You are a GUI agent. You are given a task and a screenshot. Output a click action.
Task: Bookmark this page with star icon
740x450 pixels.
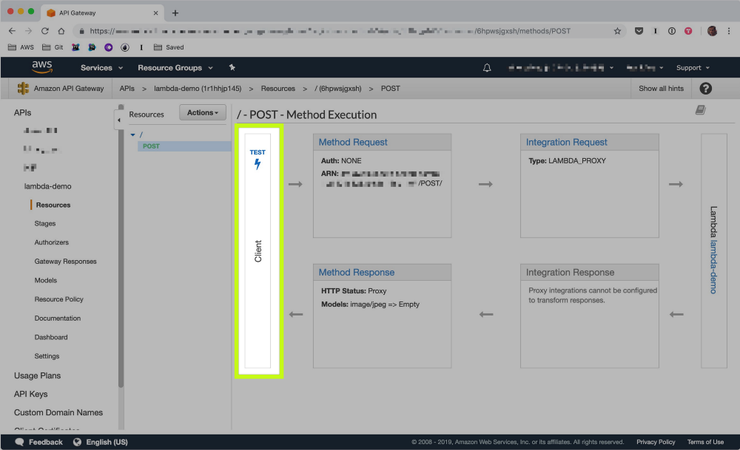617,31
